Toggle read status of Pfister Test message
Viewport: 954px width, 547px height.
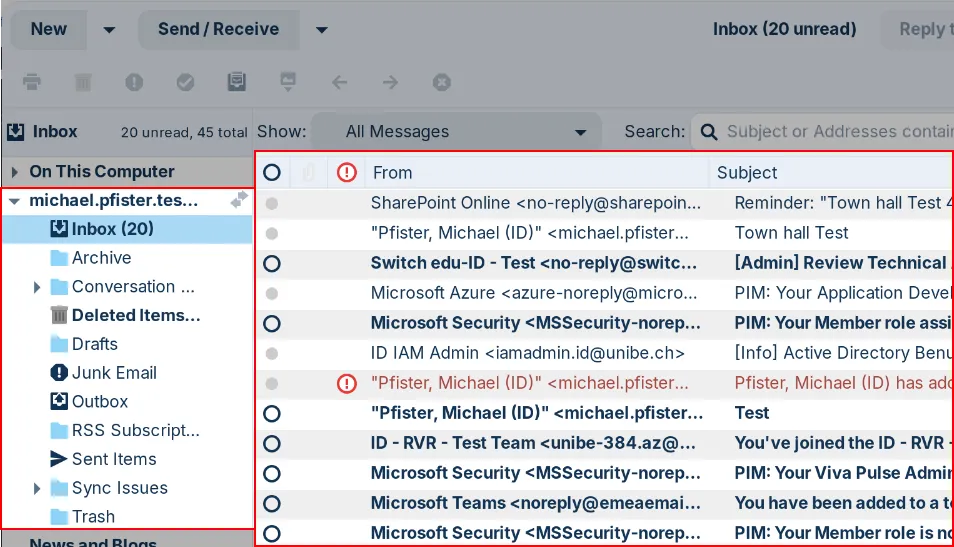[x=272, y=414]
